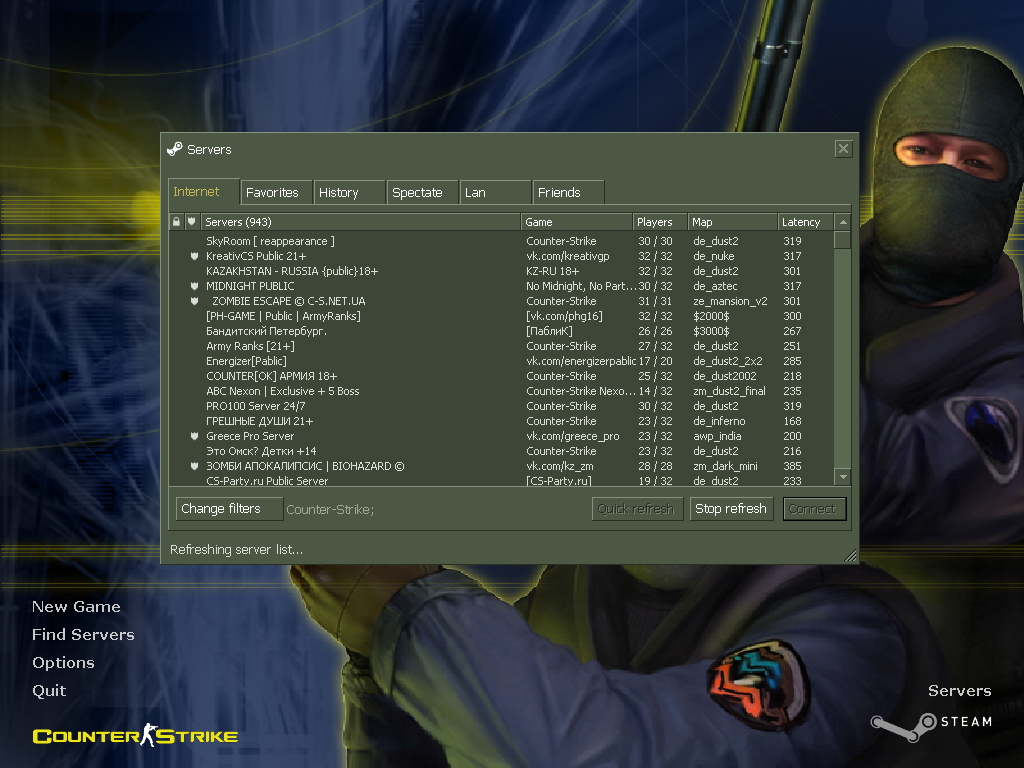This screenshot has height=768, width=1024.
Task: Click the server list scrollbar thumb
Action: coord(843,240)
